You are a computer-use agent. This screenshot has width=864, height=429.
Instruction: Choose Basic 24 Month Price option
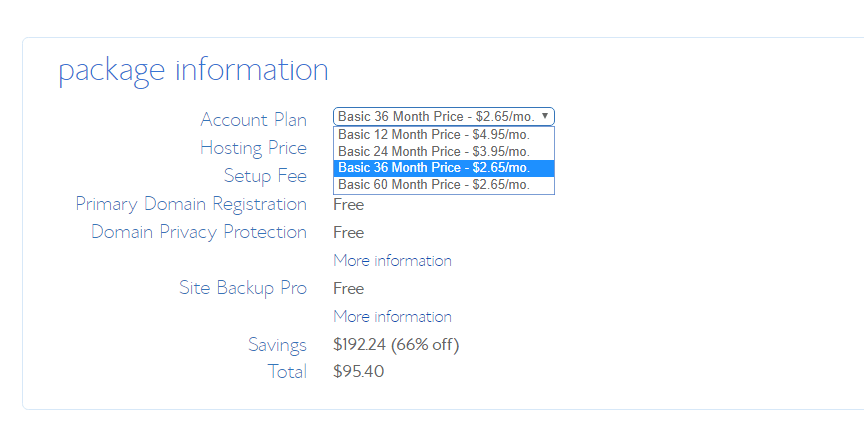pos(444,151)
